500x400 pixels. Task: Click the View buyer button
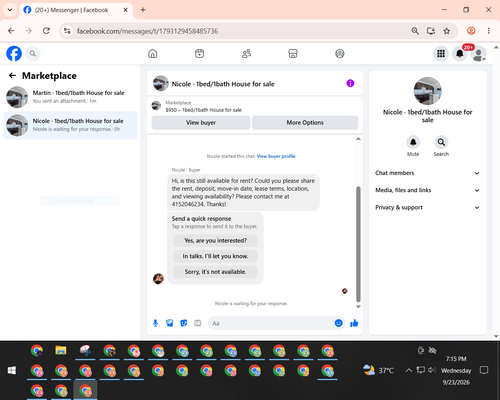point(201,122)
